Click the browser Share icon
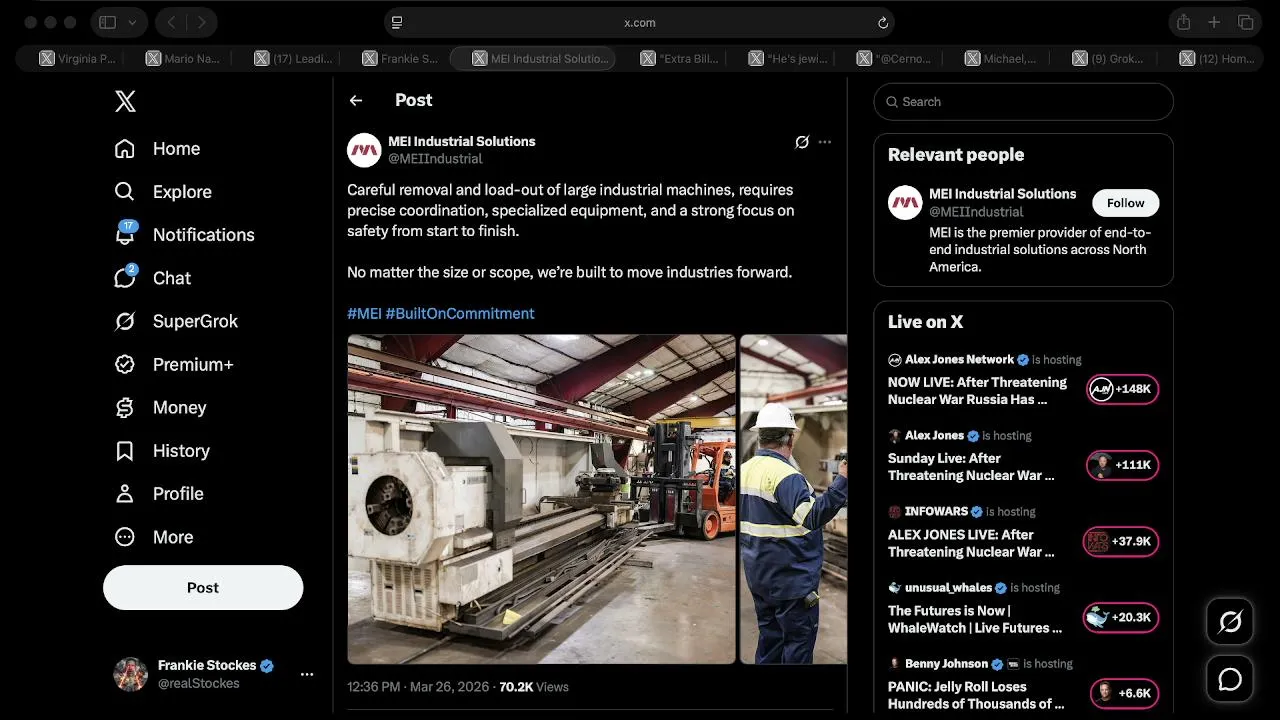Viewport: 1280px width, 720px height. [x=1184, y=22]
